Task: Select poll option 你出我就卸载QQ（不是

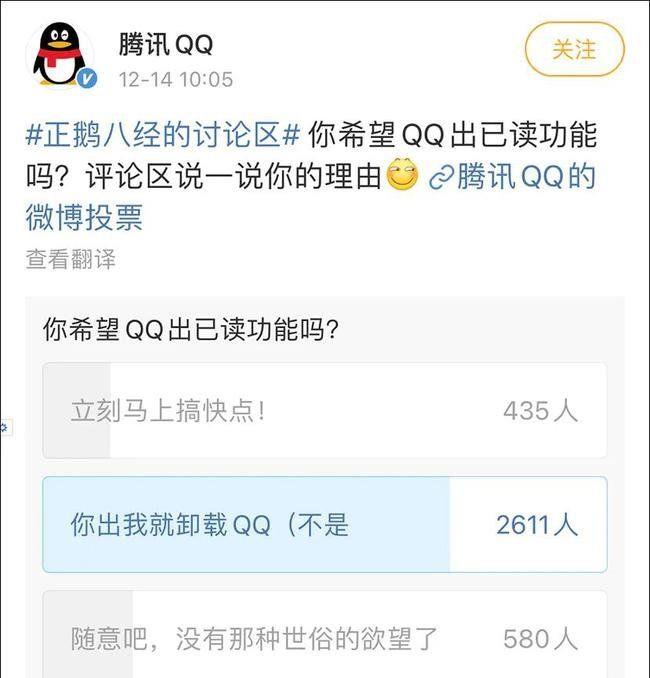Action: point(324,524)
